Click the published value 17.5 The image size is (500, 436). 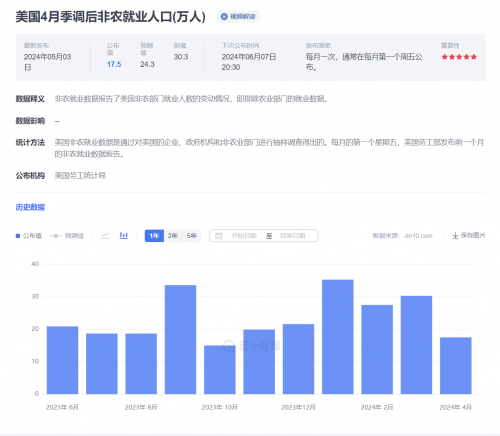tap(114, 64)
